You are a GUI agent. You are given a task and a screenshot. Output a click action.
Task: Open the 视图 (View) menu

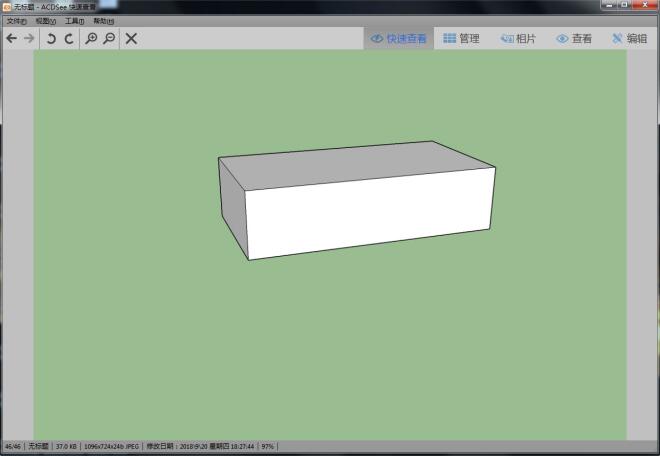tap(45, 21)
